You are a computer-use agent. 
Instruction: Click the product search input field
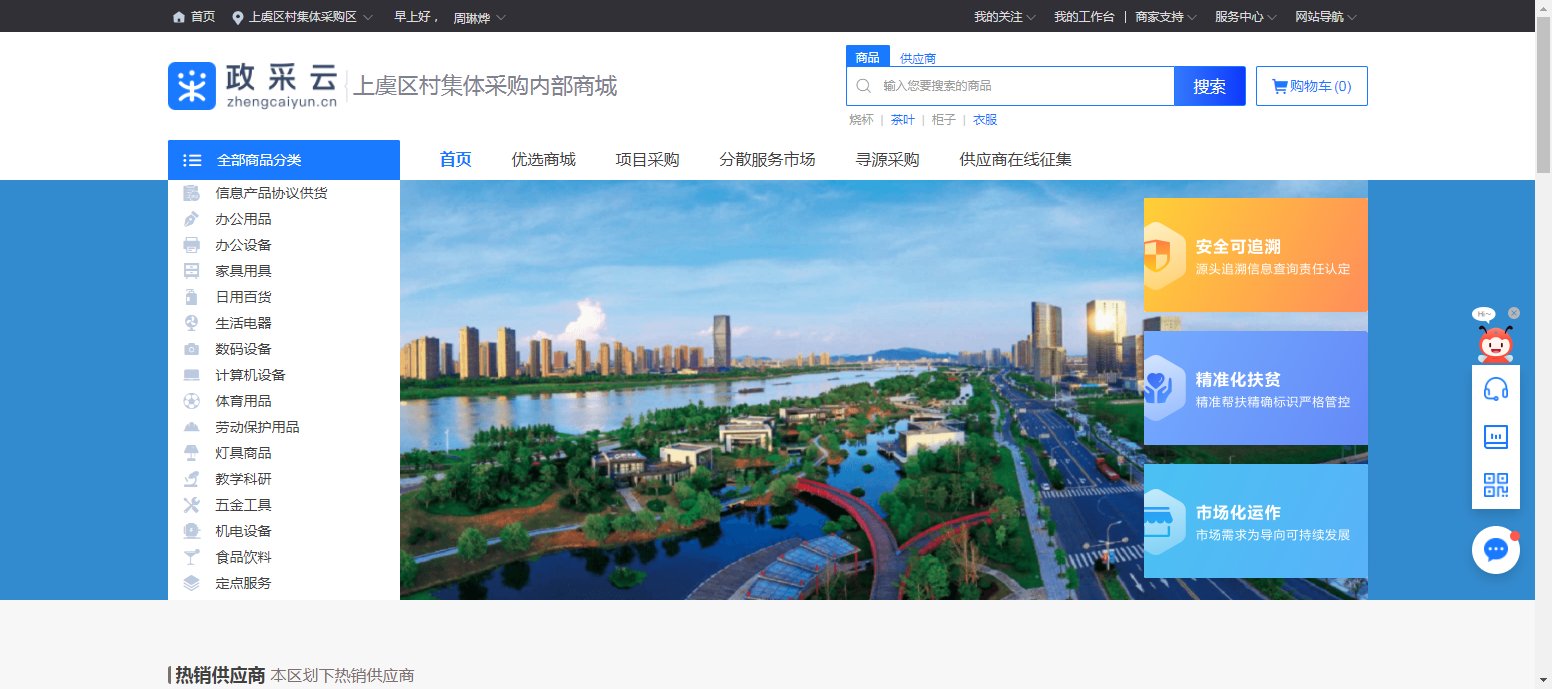coord(1010,86)
